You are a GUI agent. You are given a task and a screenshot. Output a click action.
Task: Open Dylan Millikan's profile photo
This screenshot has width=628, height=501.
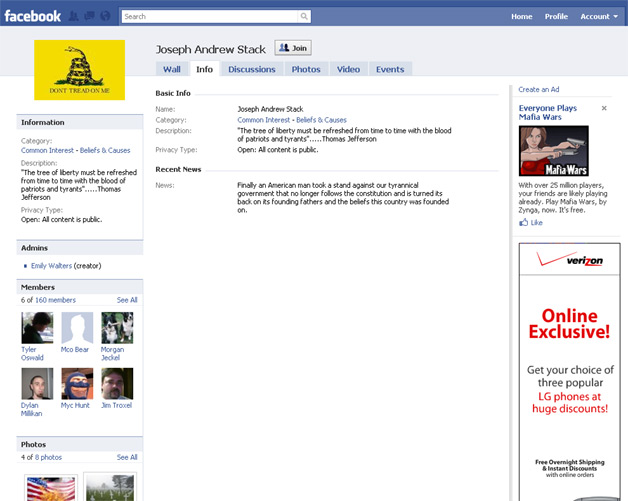(x=37, y=384)
